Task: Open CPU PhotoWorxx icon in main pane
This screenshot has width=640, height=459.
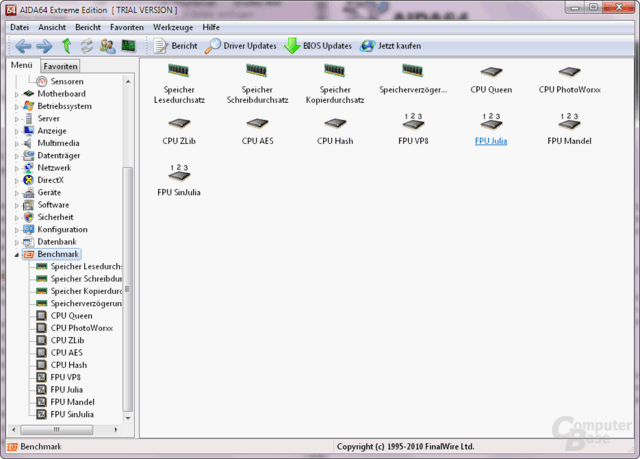Action: coord(569,72)
